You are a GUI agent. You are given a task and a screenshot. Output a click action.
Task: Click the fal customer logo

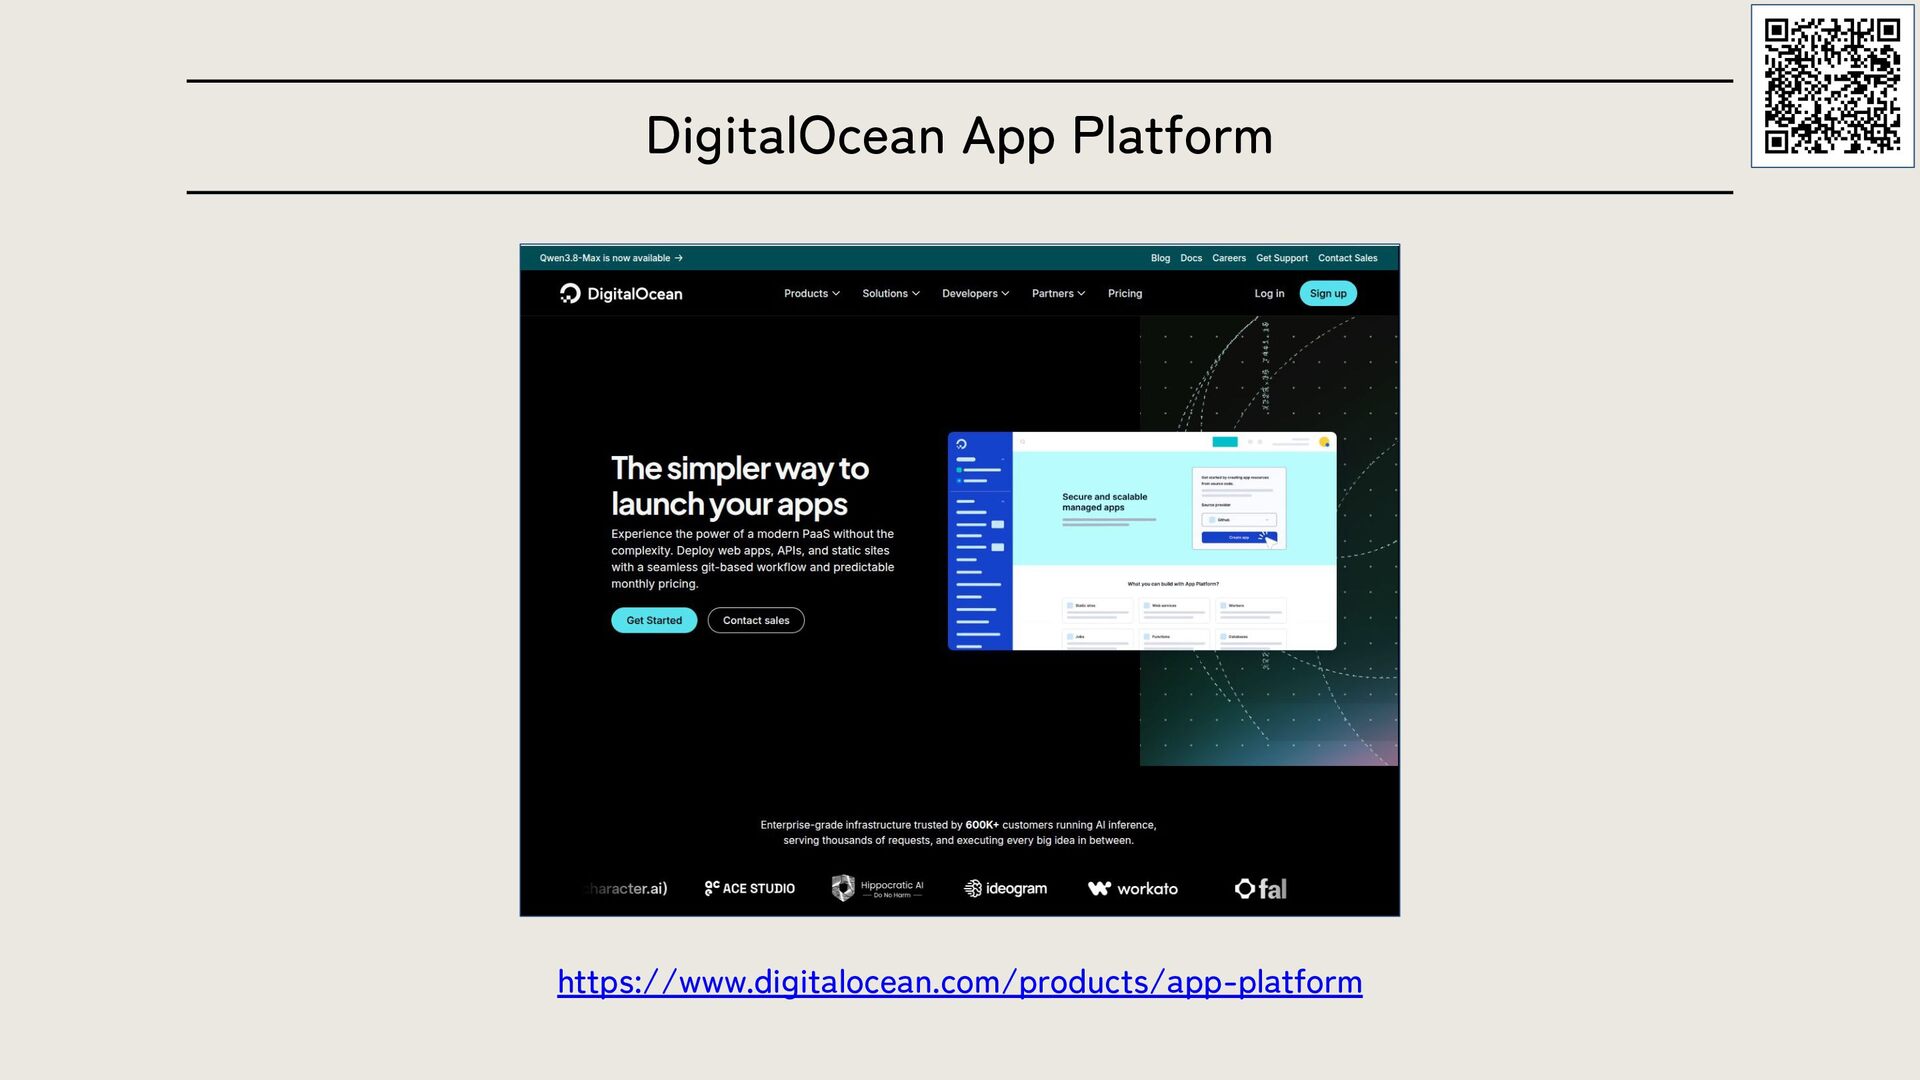[x=1260, y=888]
